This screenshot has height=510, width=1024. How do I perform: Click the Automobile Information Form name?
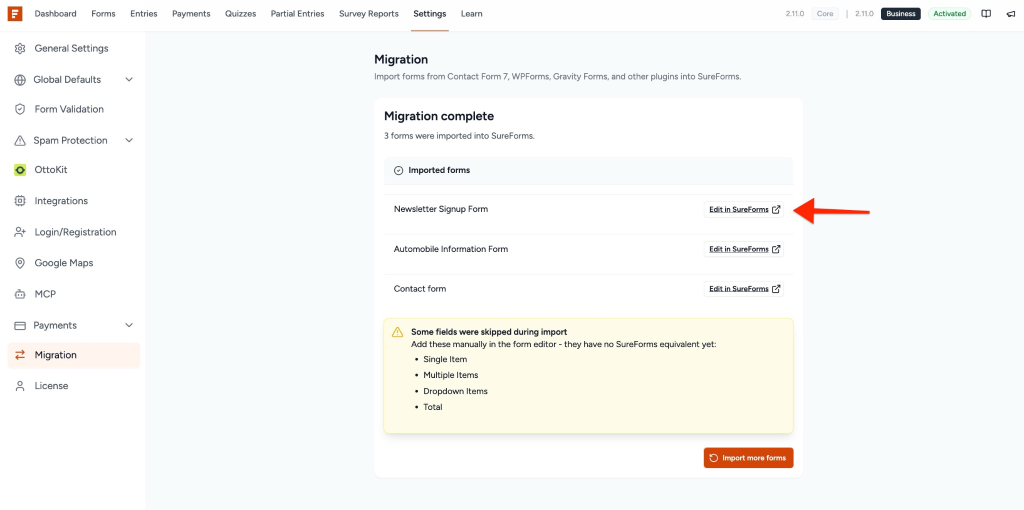click(451, 249)
